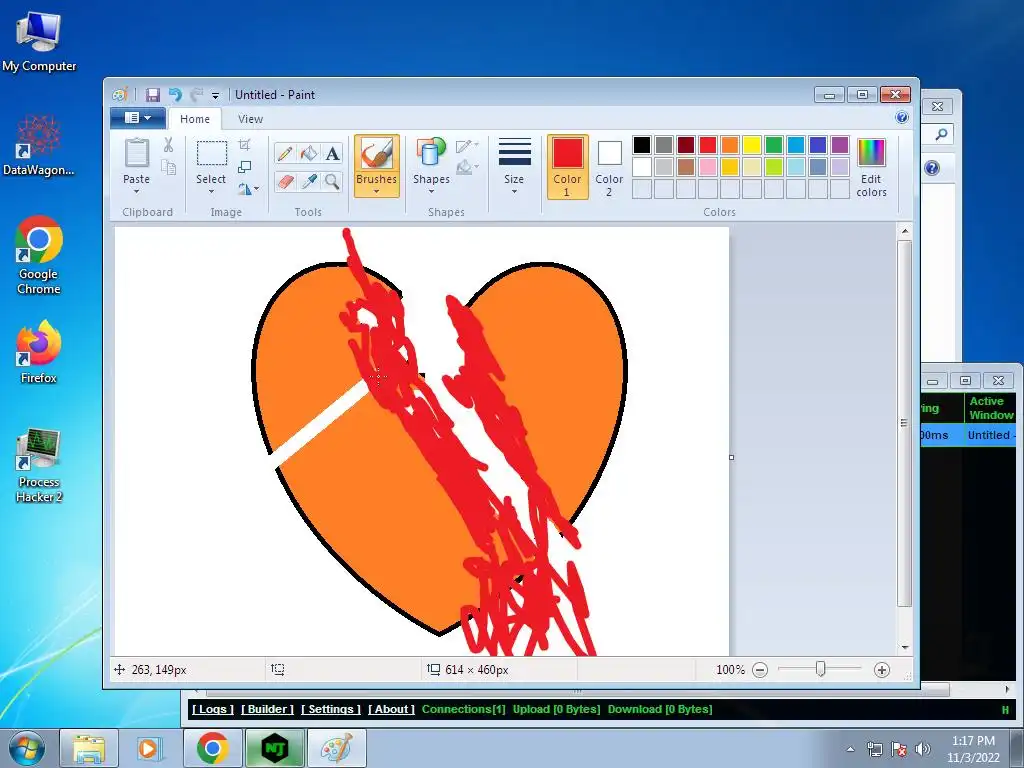
Task: Open Chrome from the taskbar
Action: tap(212, 748)
